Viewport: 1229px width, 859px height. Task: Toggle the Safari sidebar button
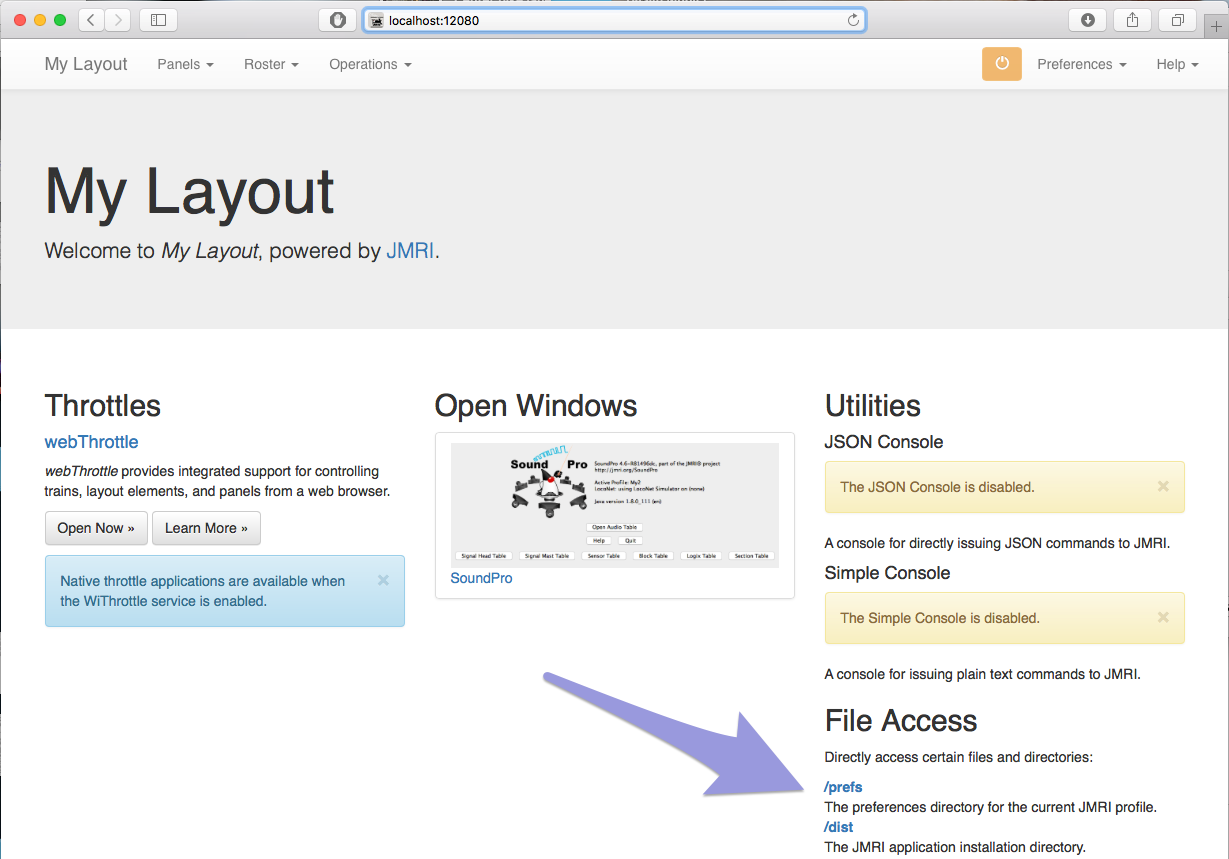pos(158,20)
